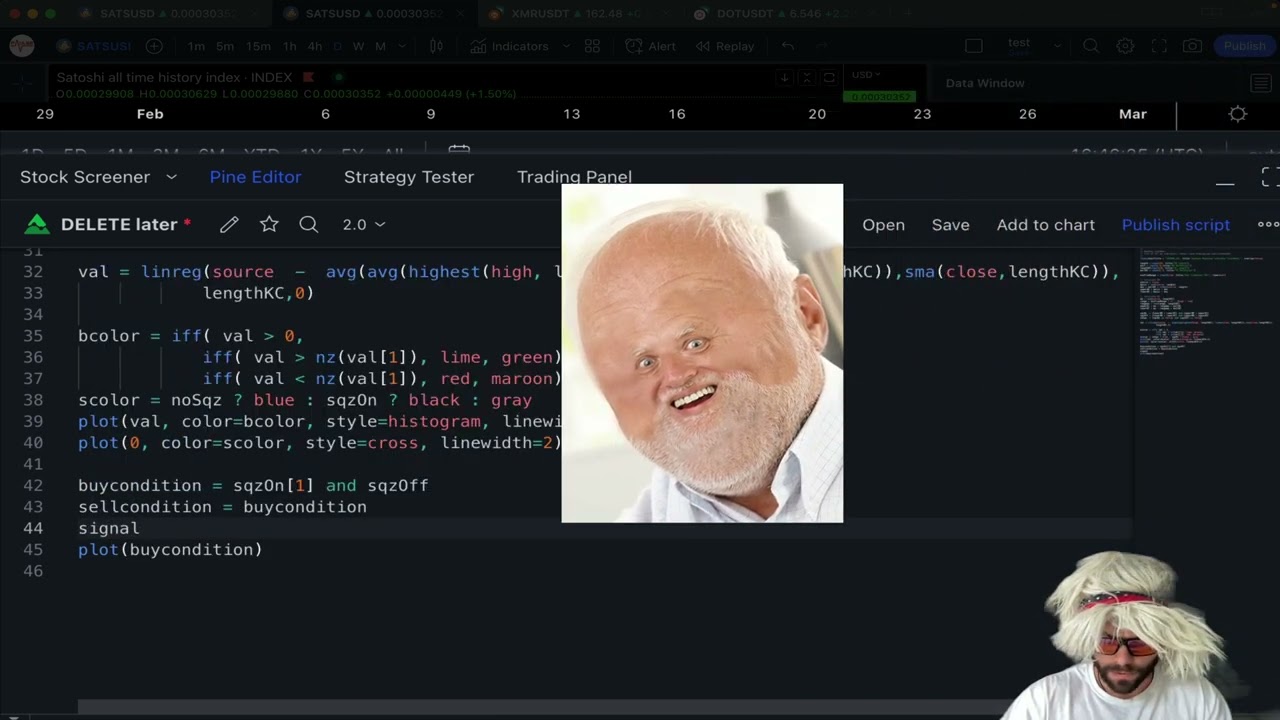
Task: Switch to Stock Screener tab
Action: coord(85,177)
